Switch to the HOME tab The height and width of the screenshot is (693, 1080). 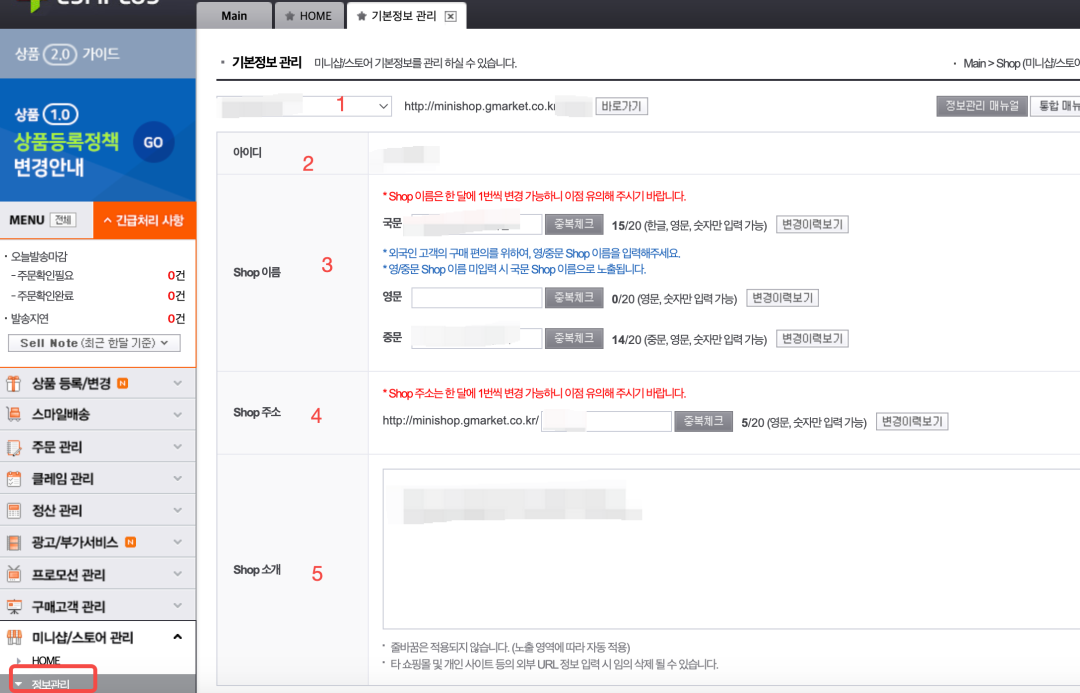point(309,16)
